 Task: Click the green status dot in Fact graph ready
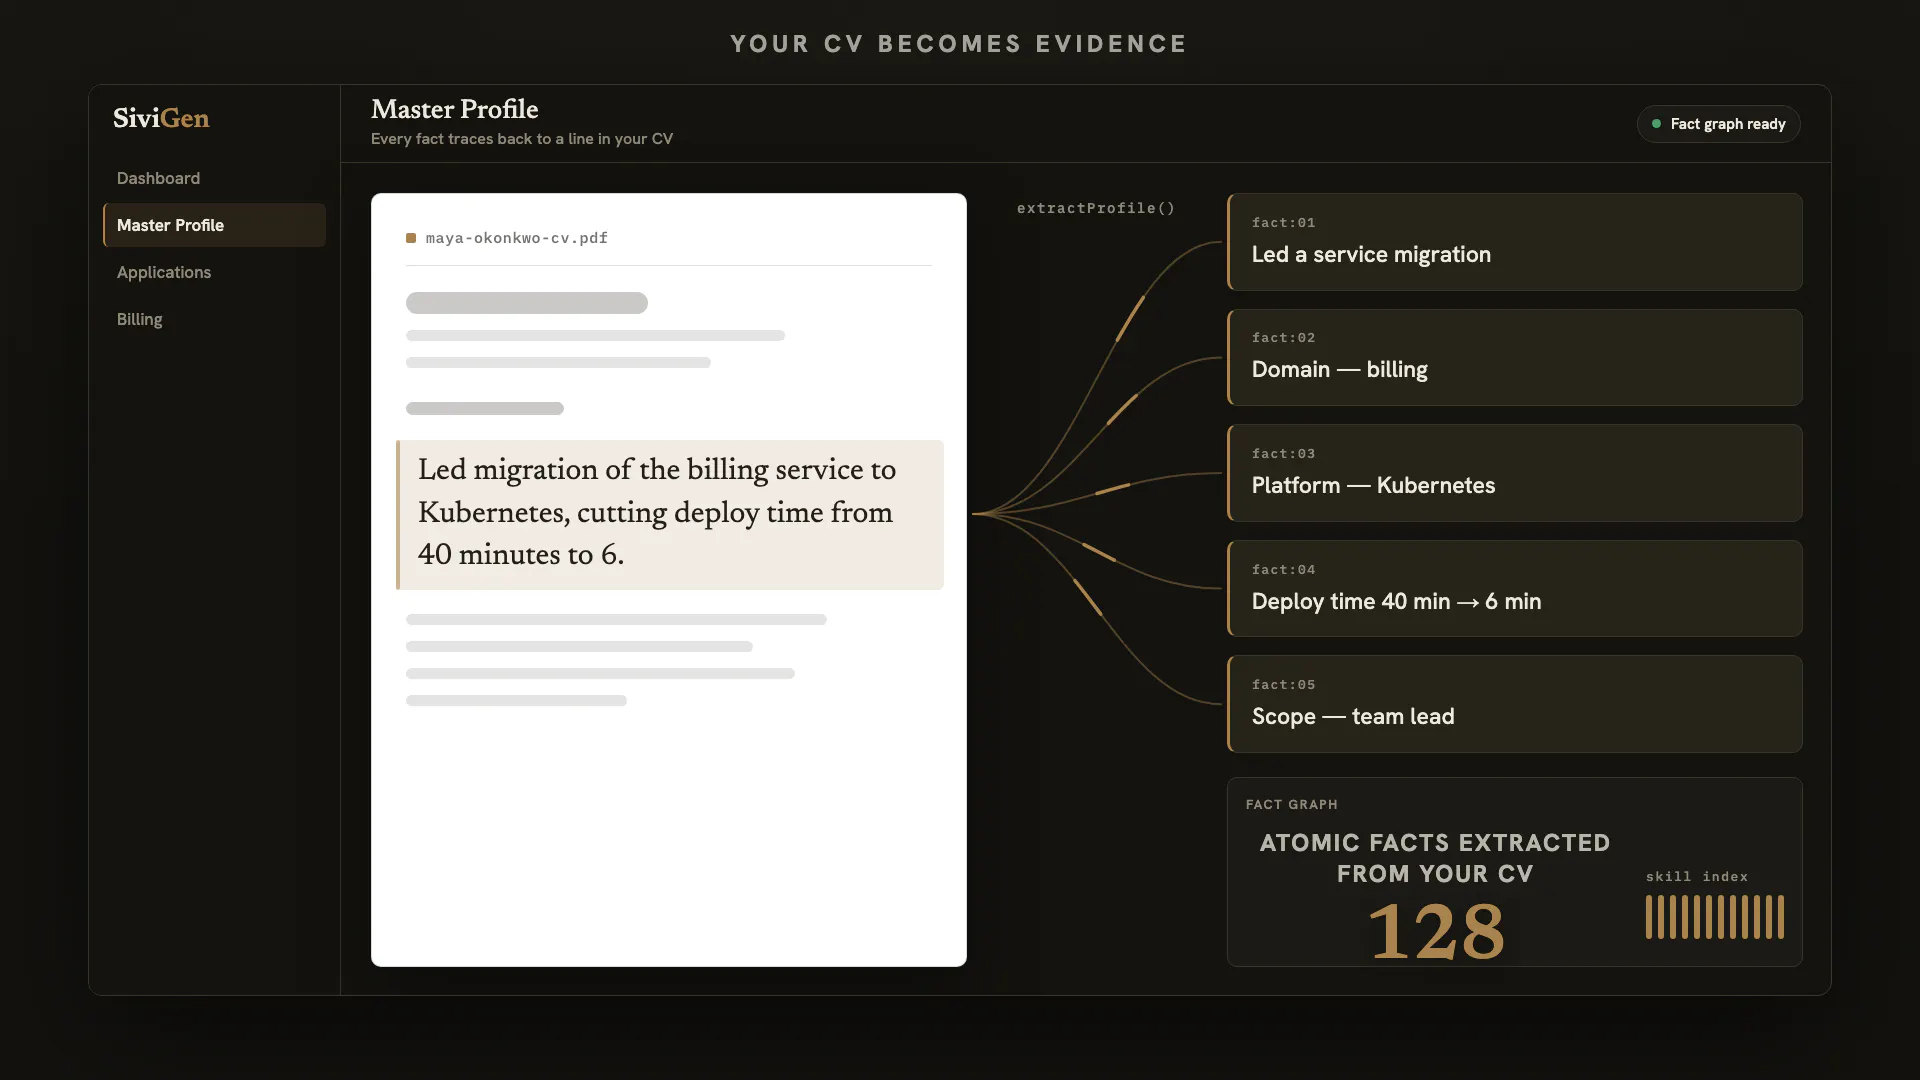pyautogui.click(x=1656, y=124)
